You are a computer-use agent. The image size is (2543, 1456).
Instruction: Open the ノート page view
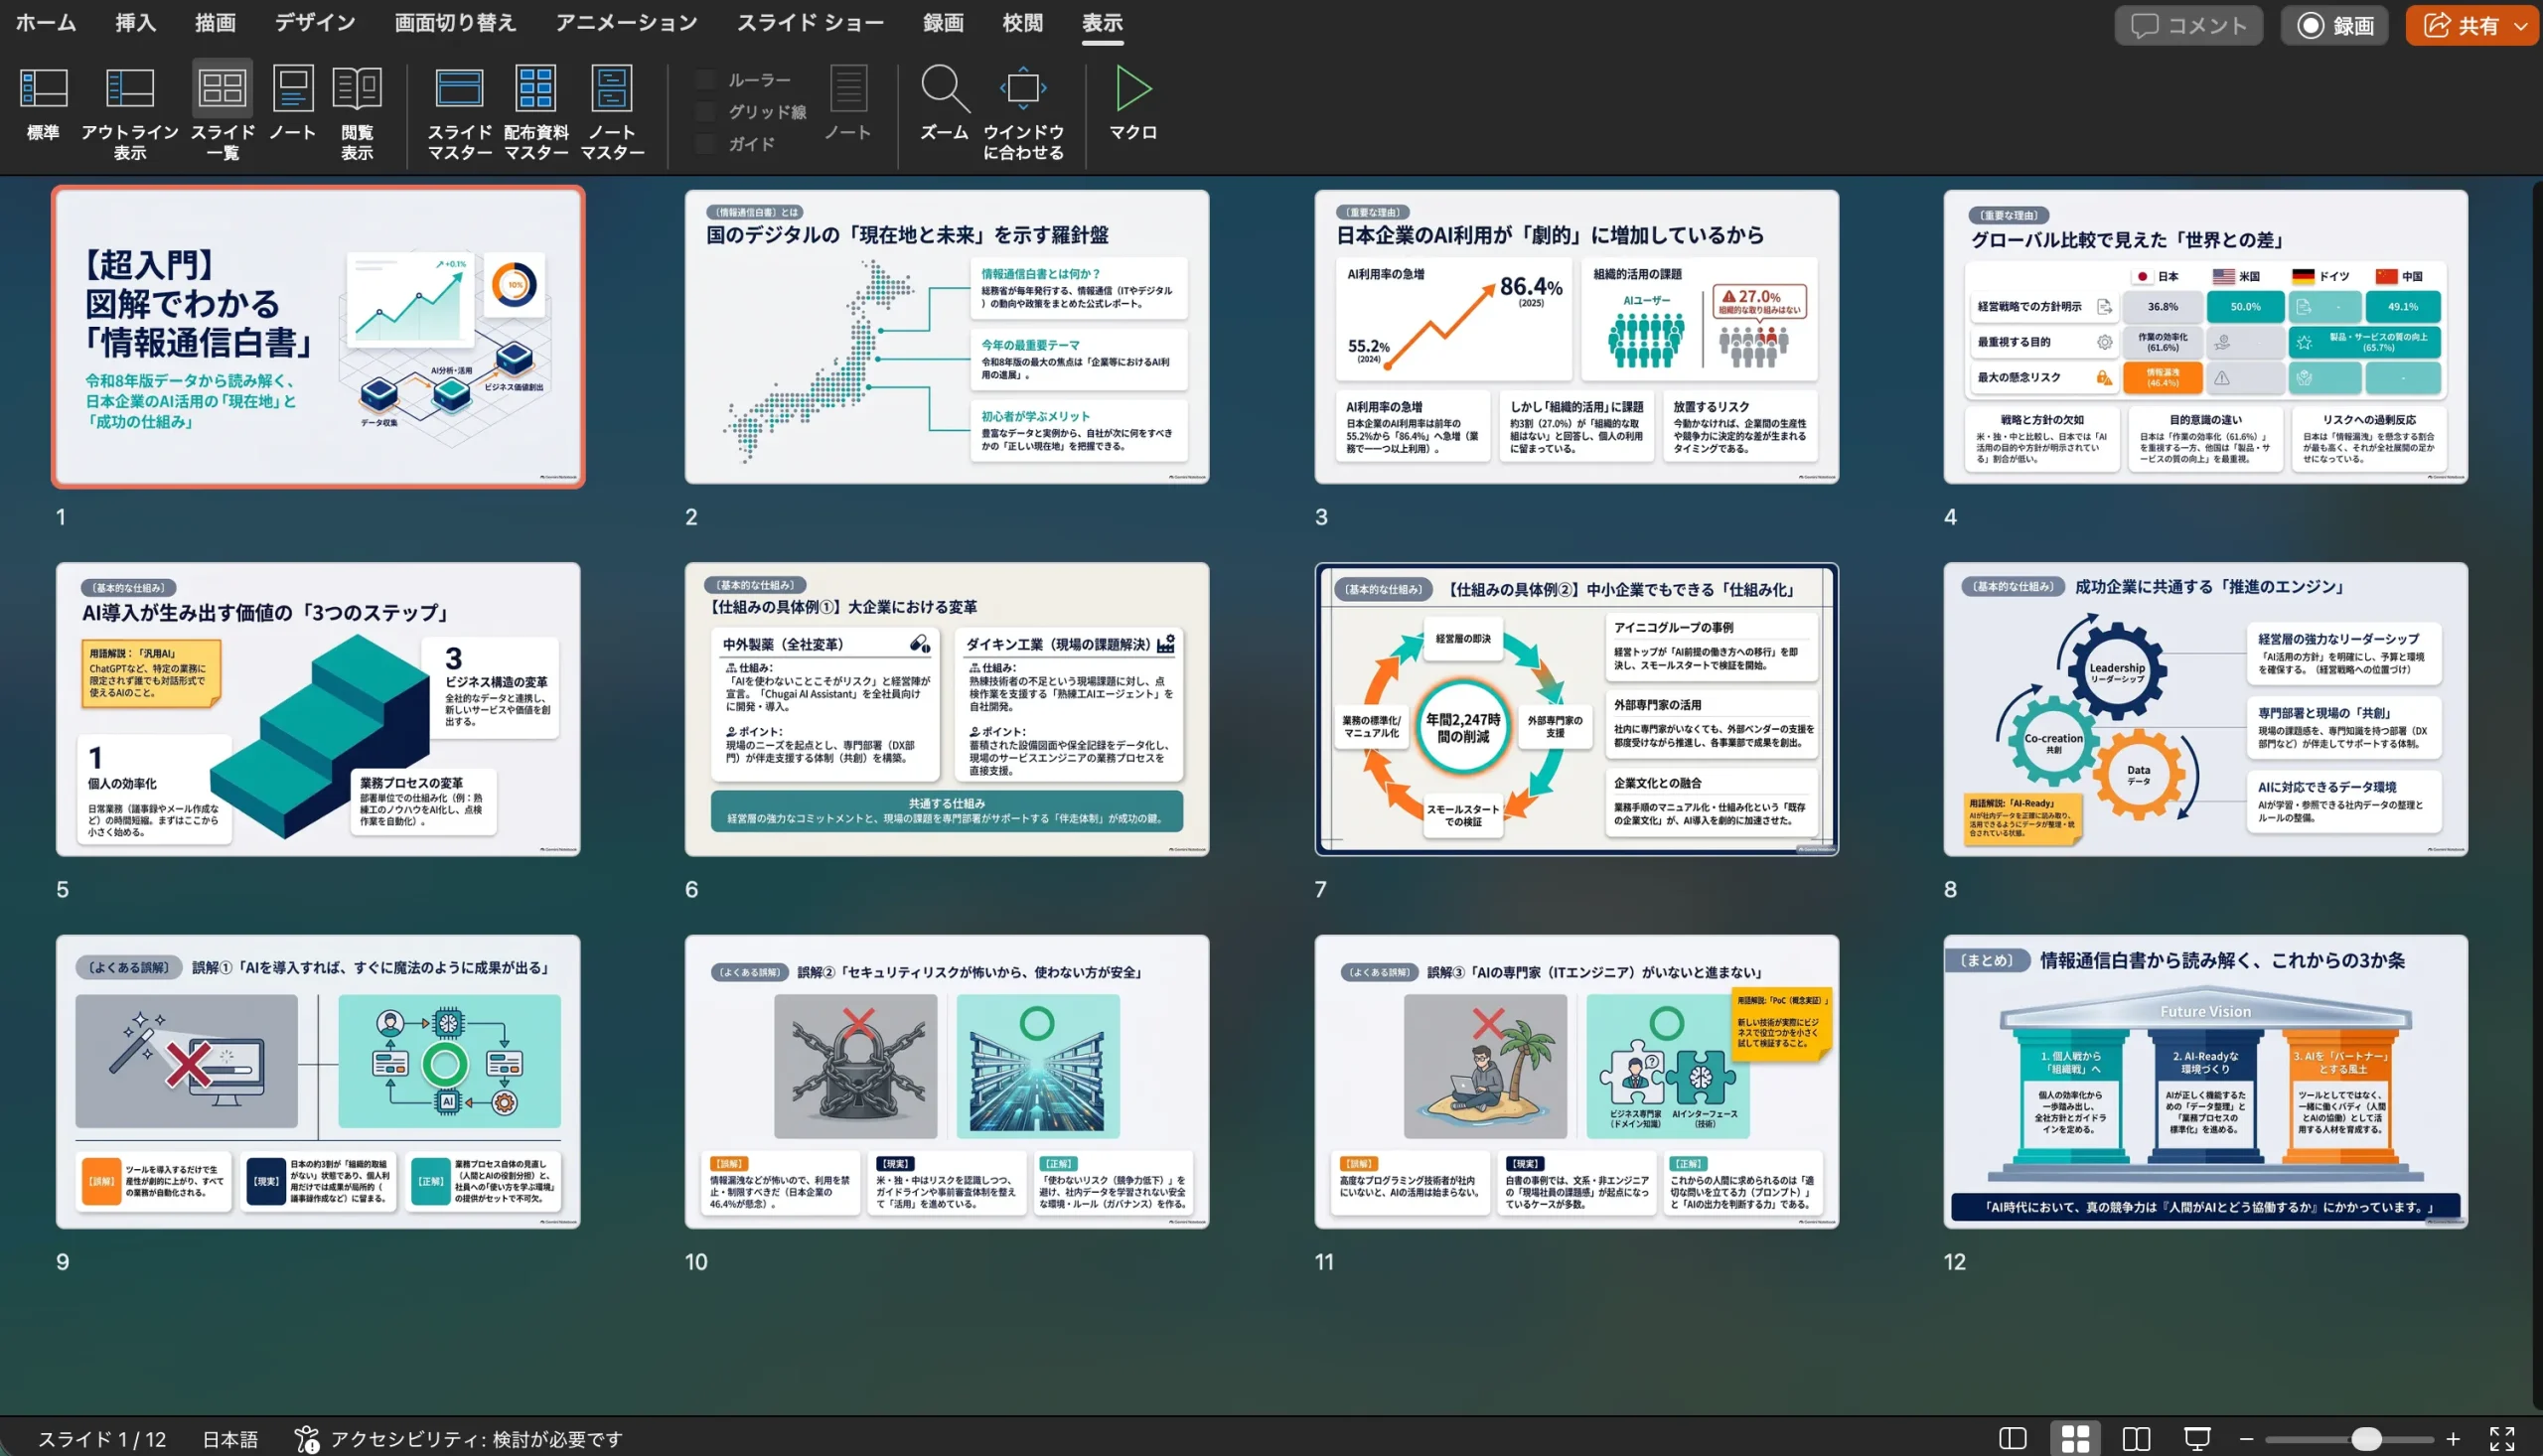coord(293,104)
